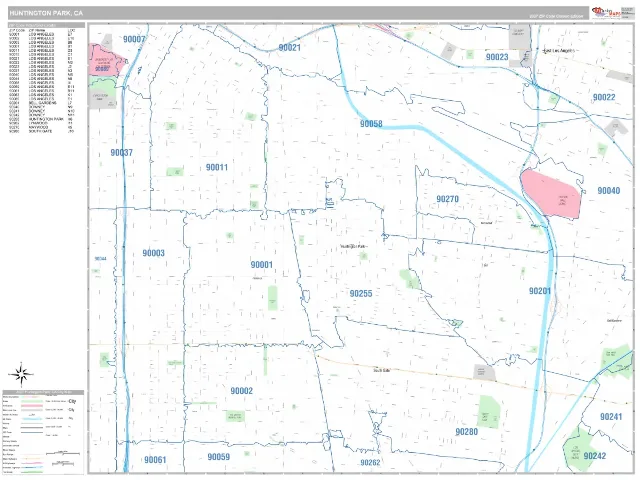Select the 90241 ZIP code label

click(x=611, y=417)
